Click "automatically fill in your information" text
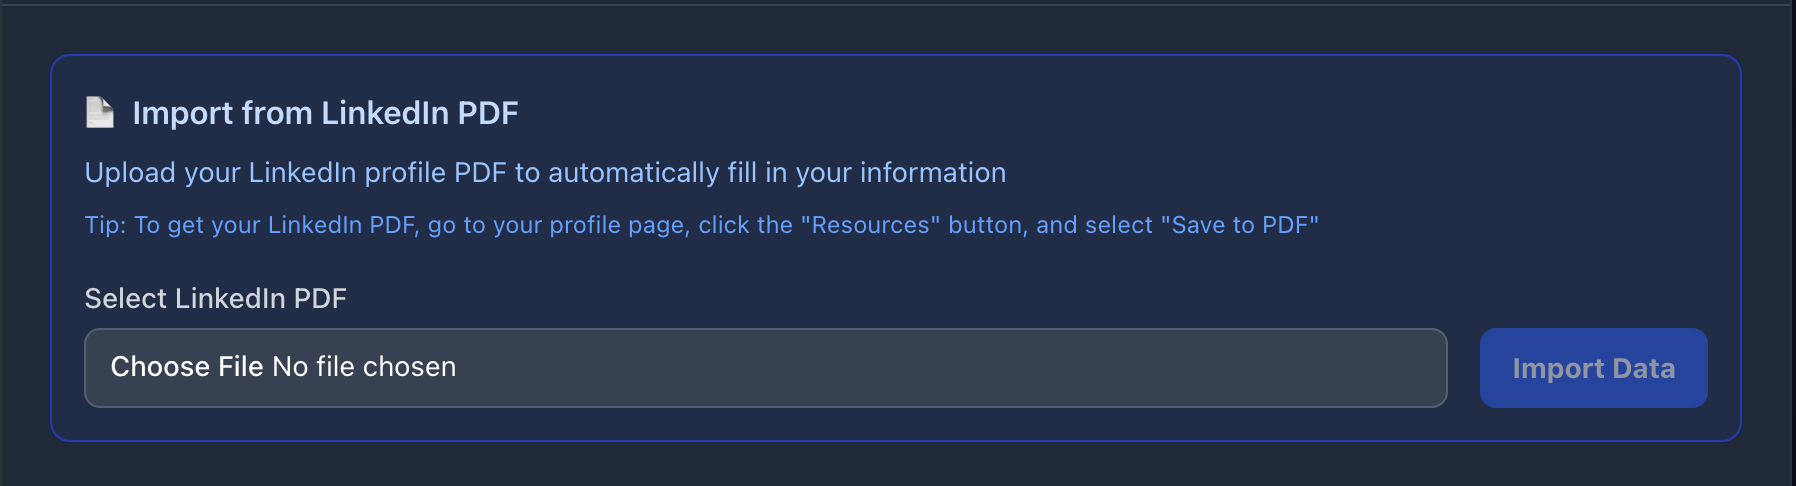1796x486 pixels. (777, 173)
